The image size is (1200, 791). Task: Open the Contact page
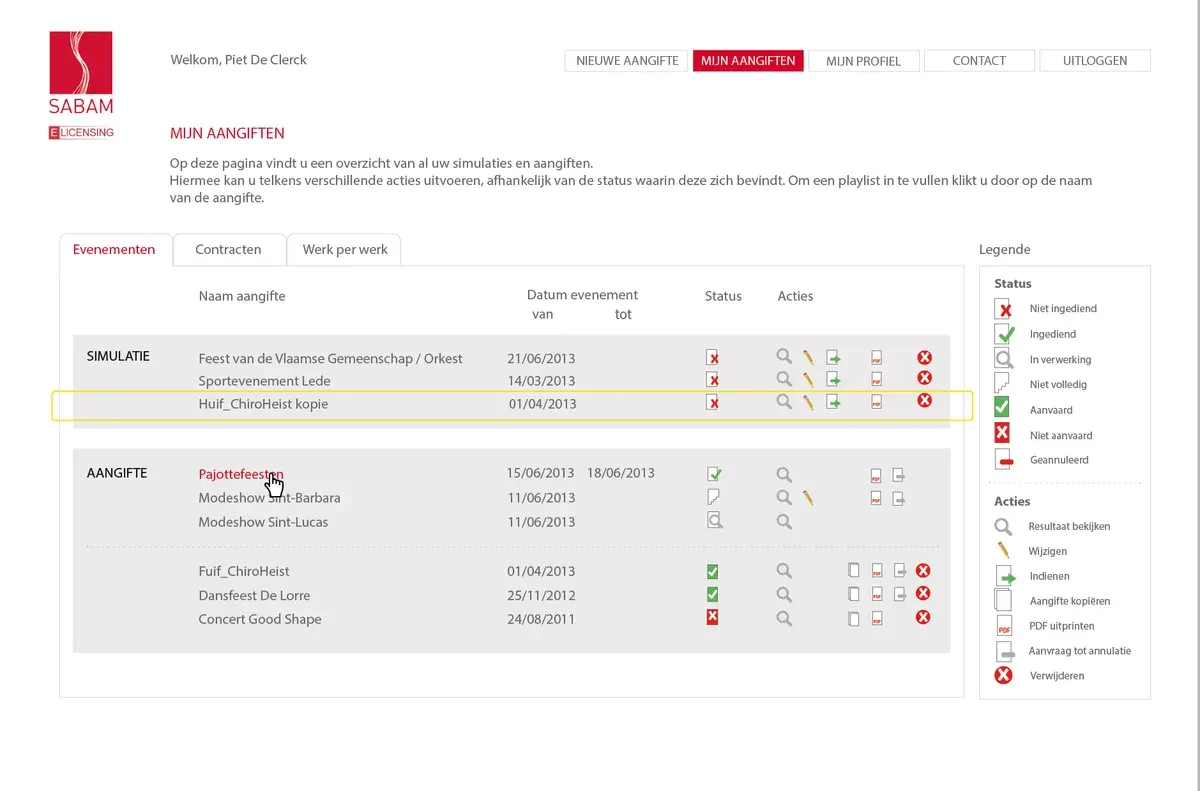[979, 60]
